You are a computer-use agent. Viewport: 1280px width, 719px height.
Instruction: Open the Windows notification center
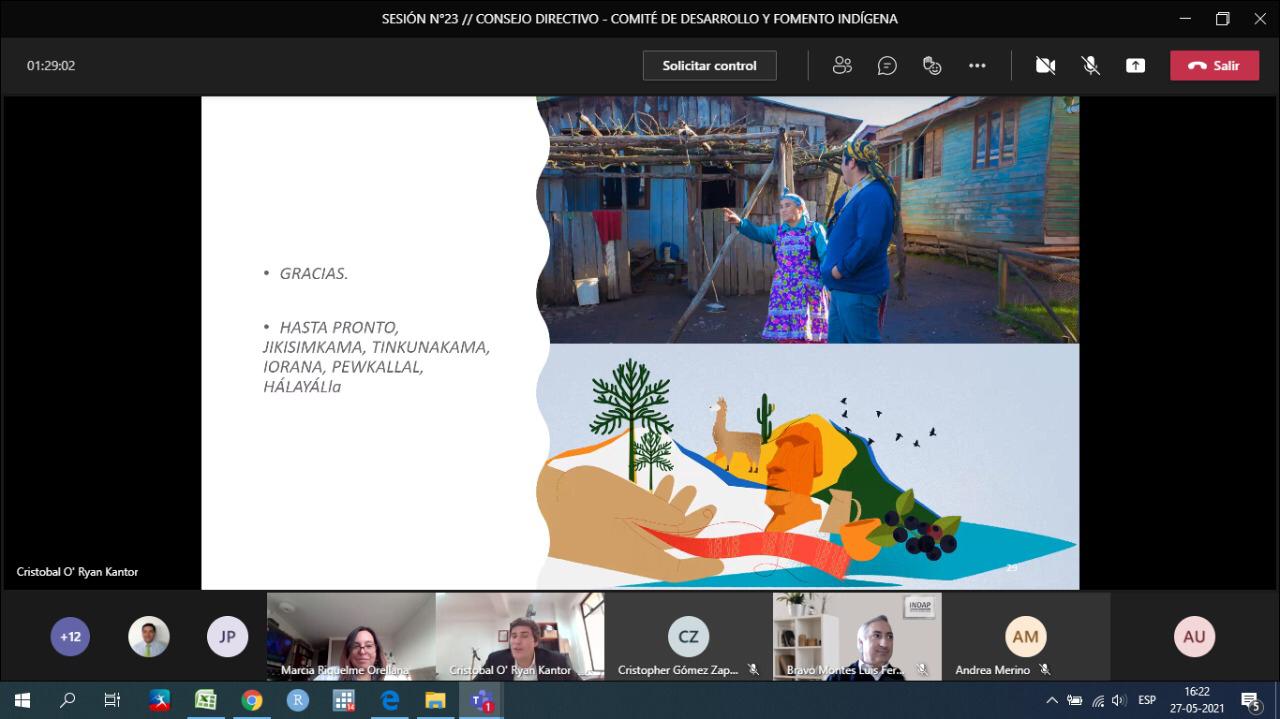[1250, 700]
